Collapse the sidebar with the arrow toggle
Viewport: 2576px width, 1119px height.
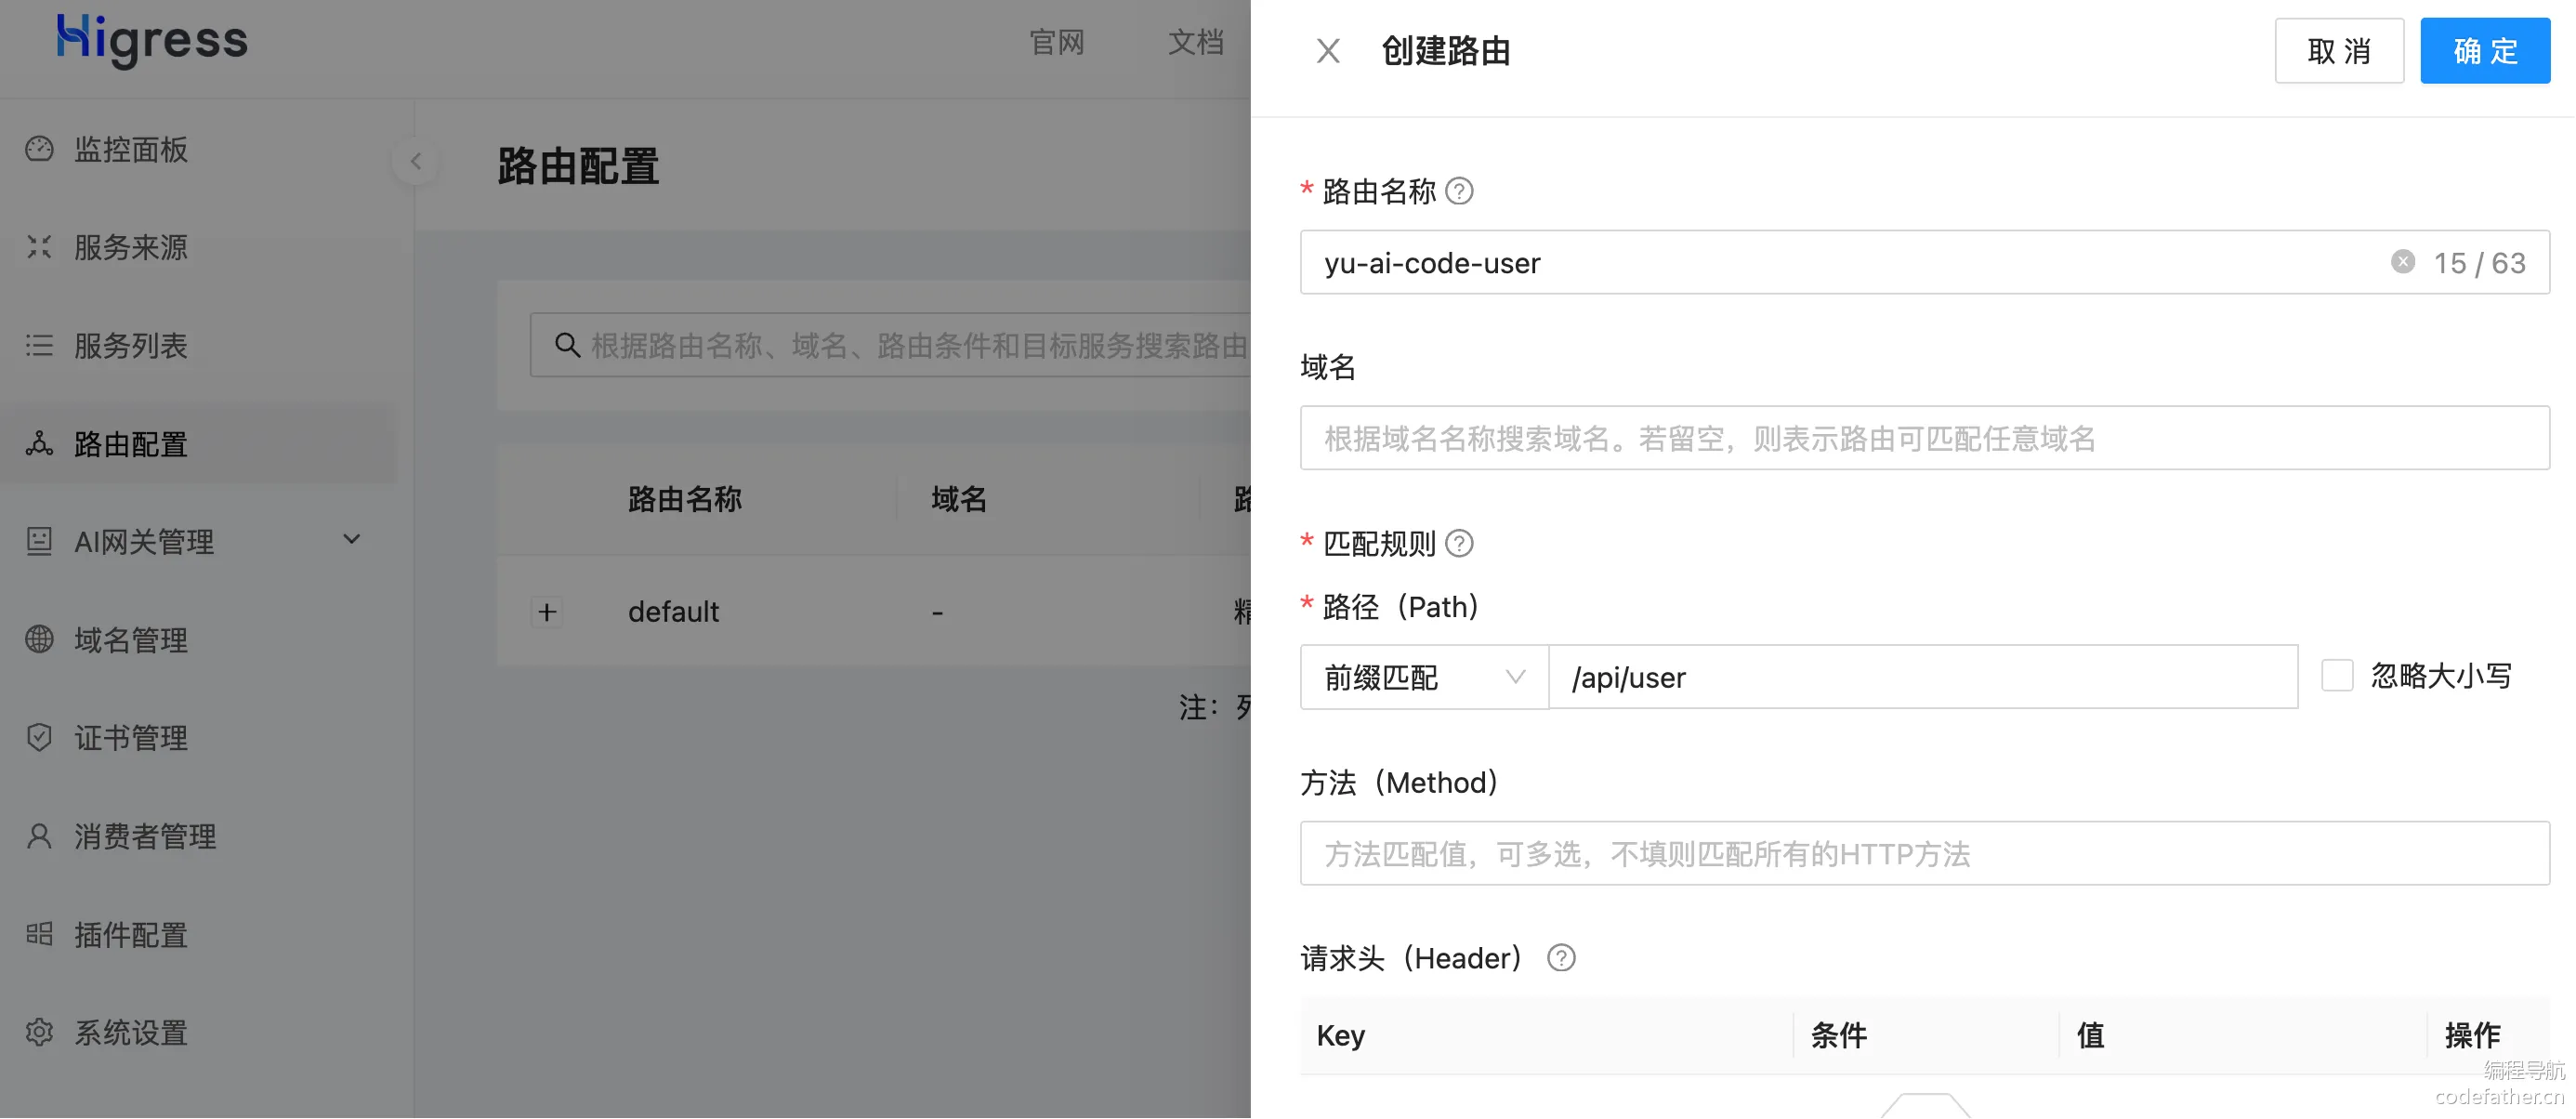coord(416,162)
